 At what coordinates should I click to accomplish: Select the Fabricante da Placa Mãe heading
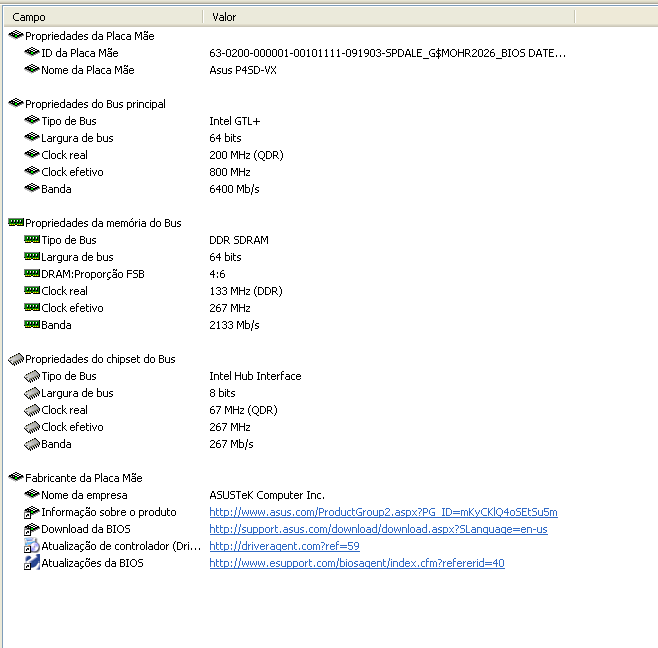pos(84,478)
